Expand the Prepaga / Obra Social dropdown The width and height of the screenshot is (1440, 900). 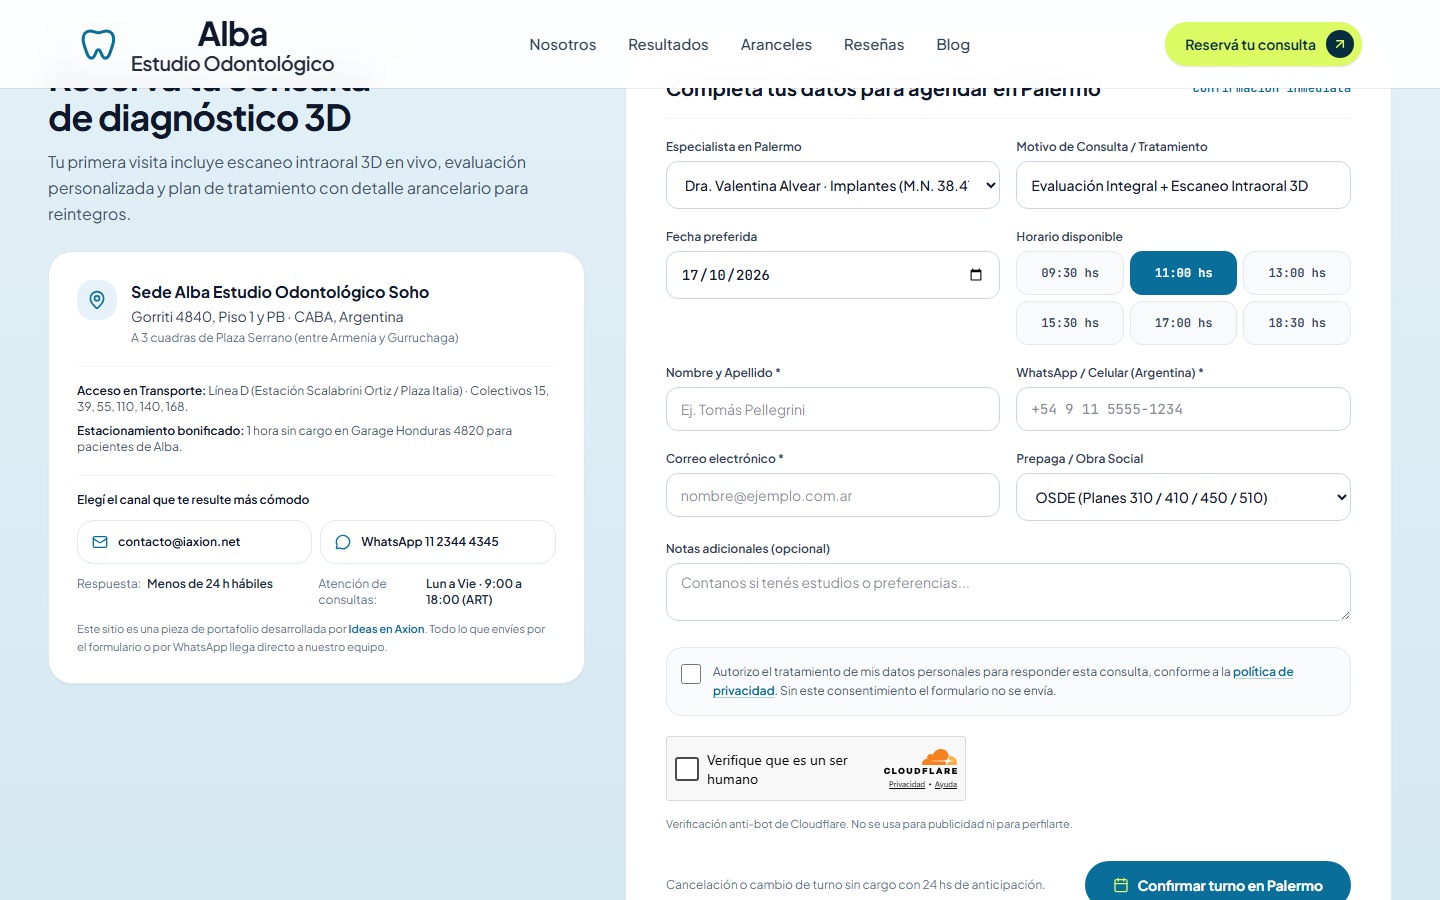[1183, 497]
